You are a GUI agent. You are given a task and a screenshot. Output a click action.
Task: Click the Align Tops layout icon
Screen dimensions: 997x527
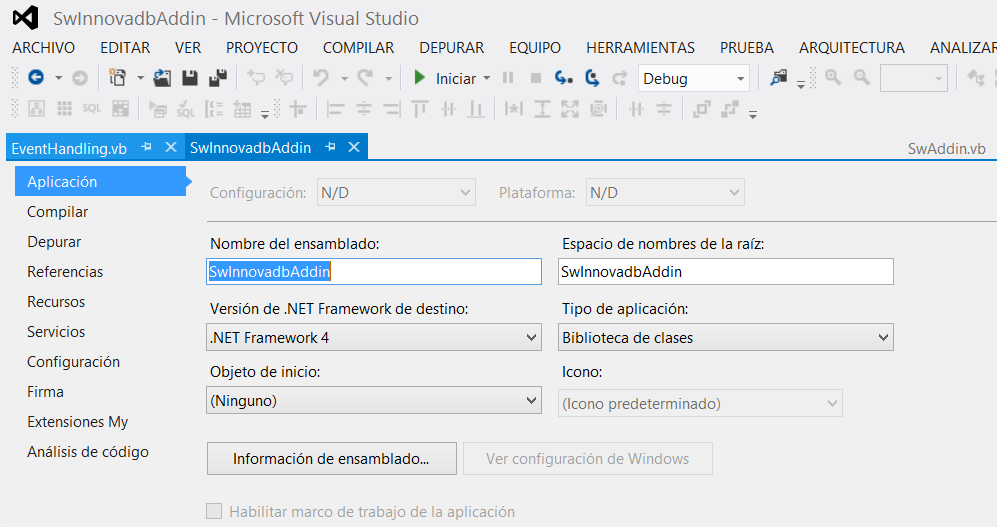[420, 109]
